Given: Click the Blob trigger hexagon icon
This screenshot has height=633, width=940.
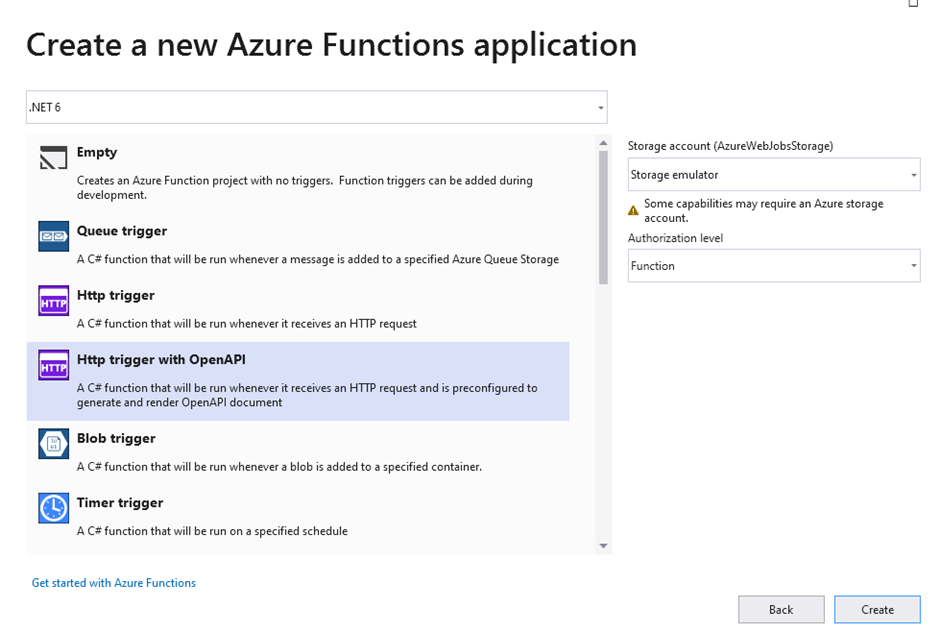Looking at the screenshot, I should (x=53, y=444).
